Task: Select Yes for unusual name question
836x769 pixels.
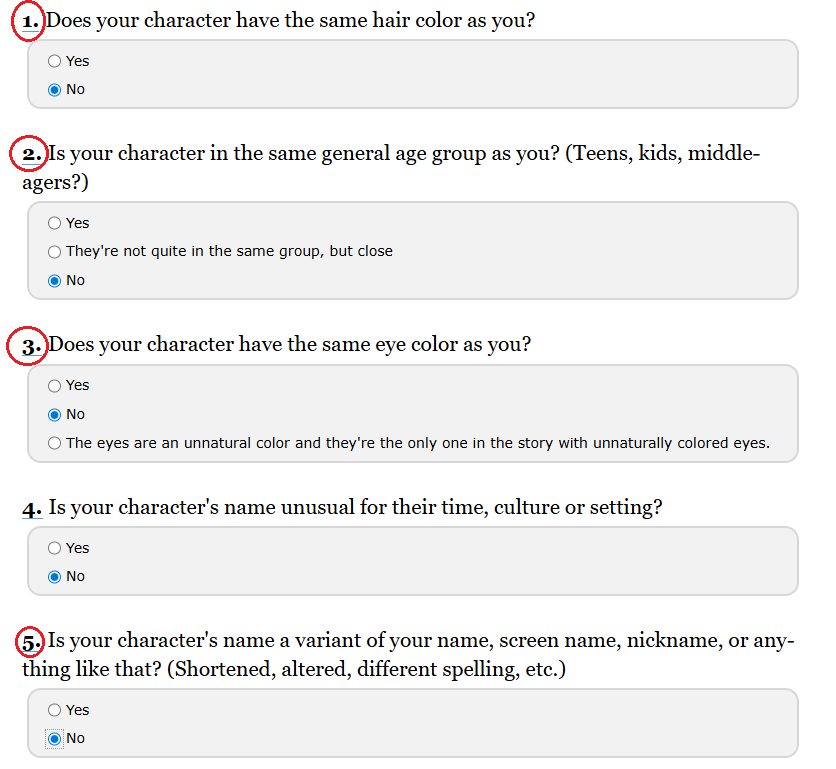Action: point(54,548)
